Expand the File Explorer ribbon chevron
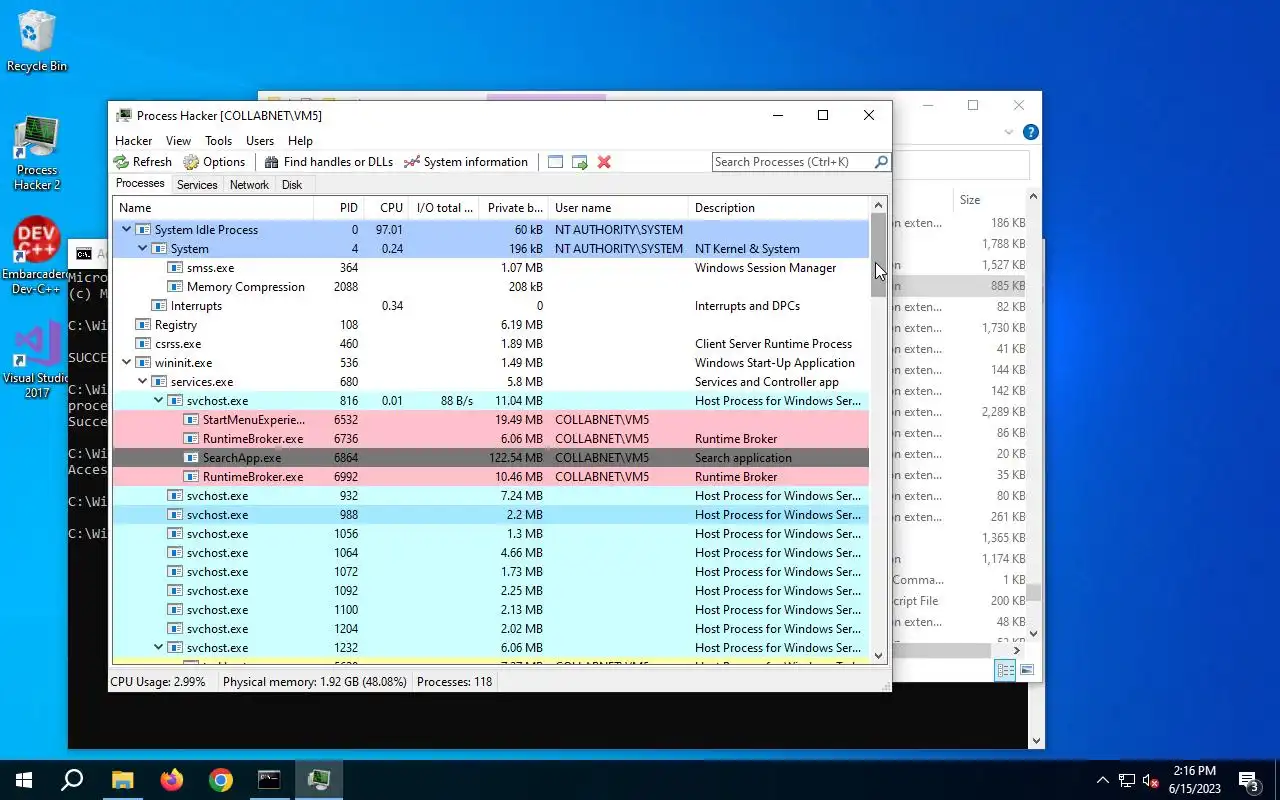 (x=1009, y=132)
